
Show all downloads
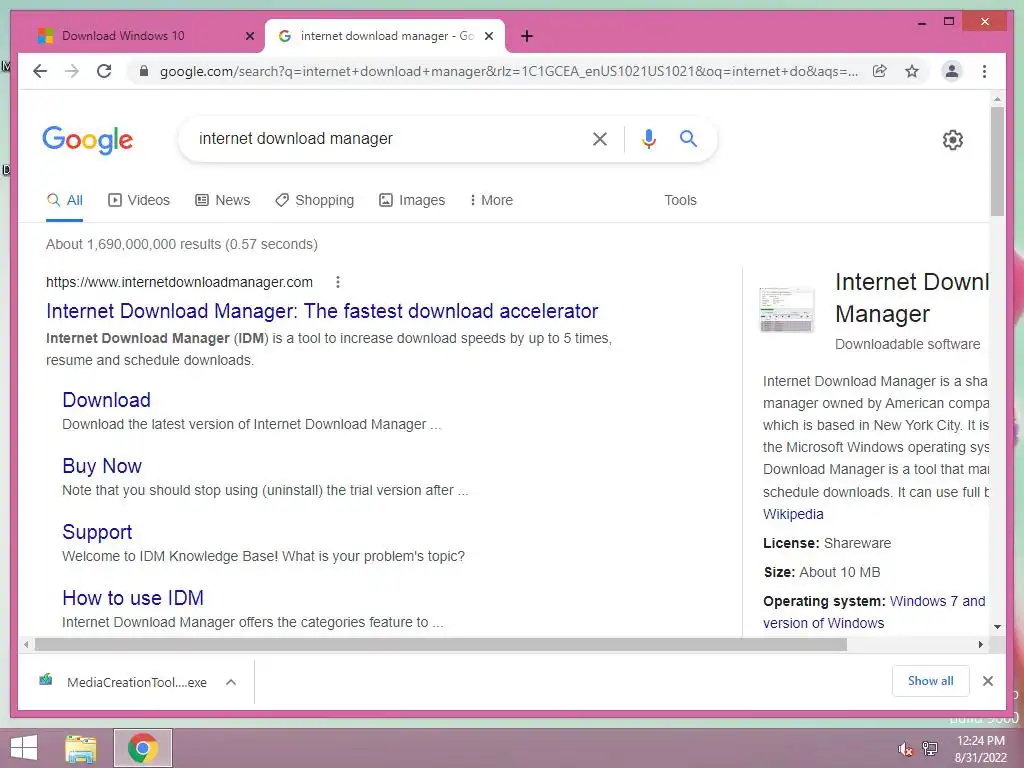(931, 681)
